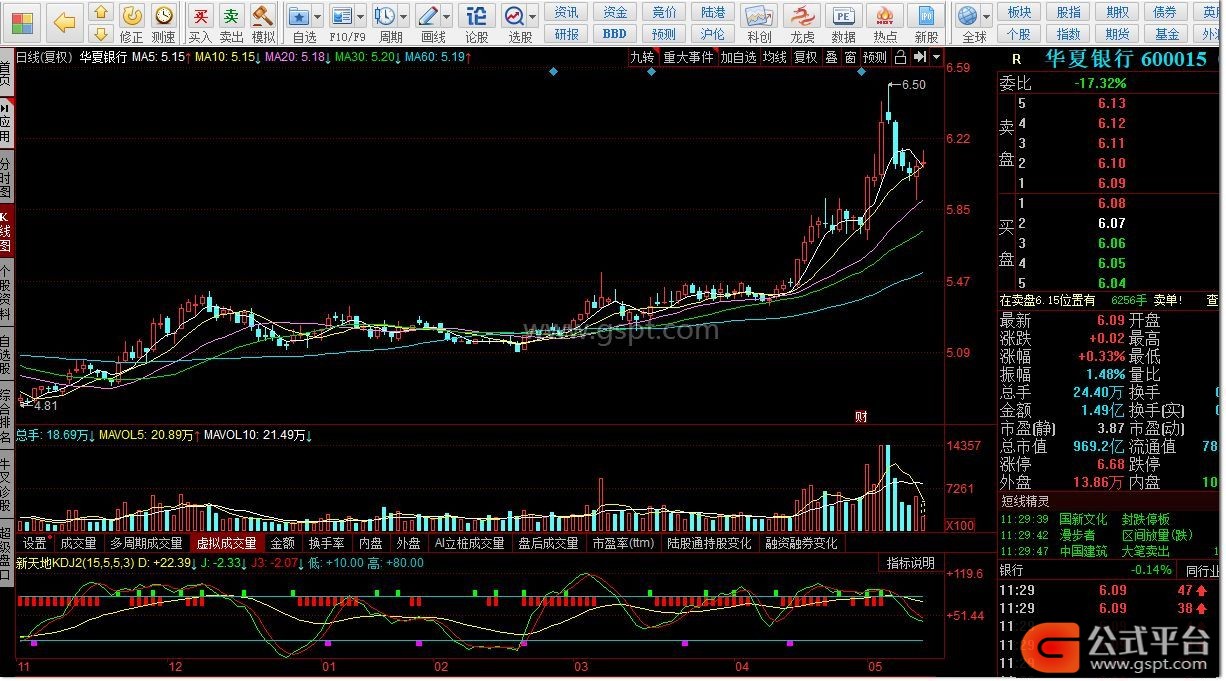Select the 融资融券变化 tab

(802, 543)
